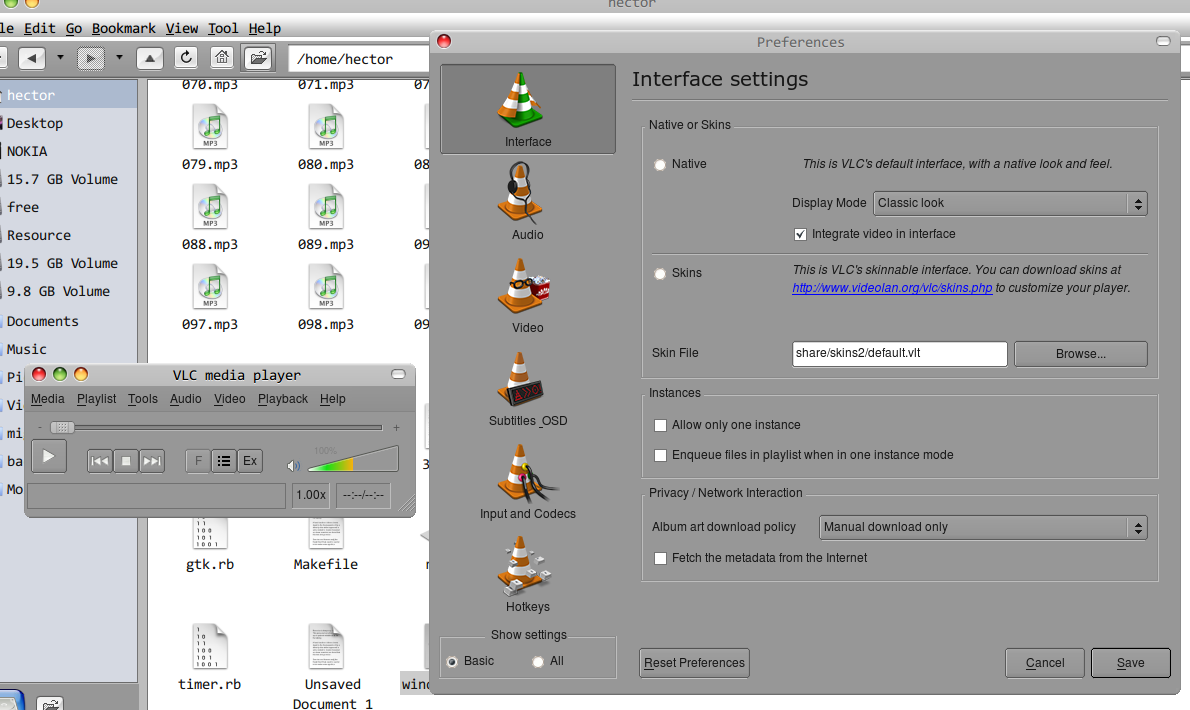Select All show settings radio
The height and width of the screenshot is (710, 1190).
[x=538, y=661]
